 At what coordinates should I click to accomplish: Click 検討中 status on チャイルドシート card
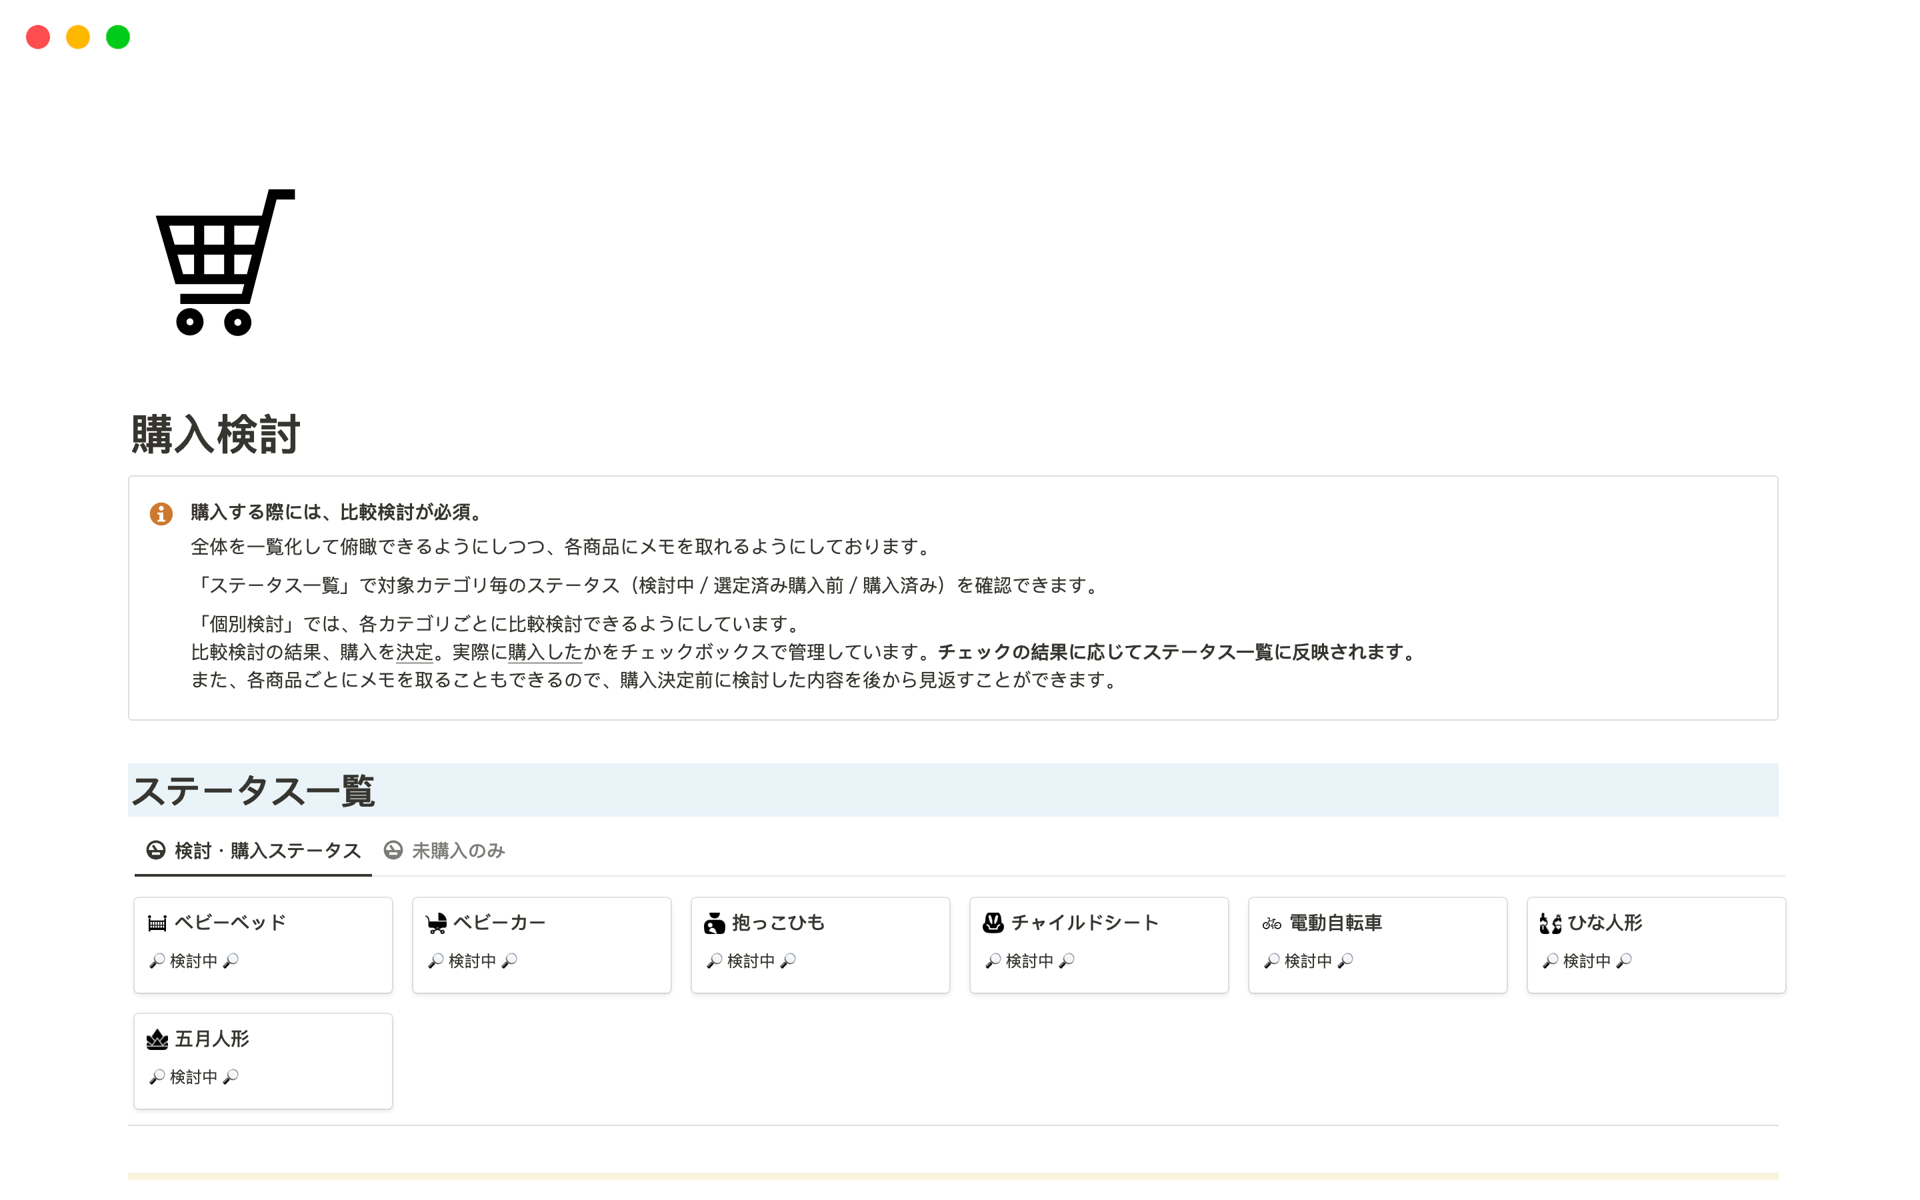point(1029,961)
